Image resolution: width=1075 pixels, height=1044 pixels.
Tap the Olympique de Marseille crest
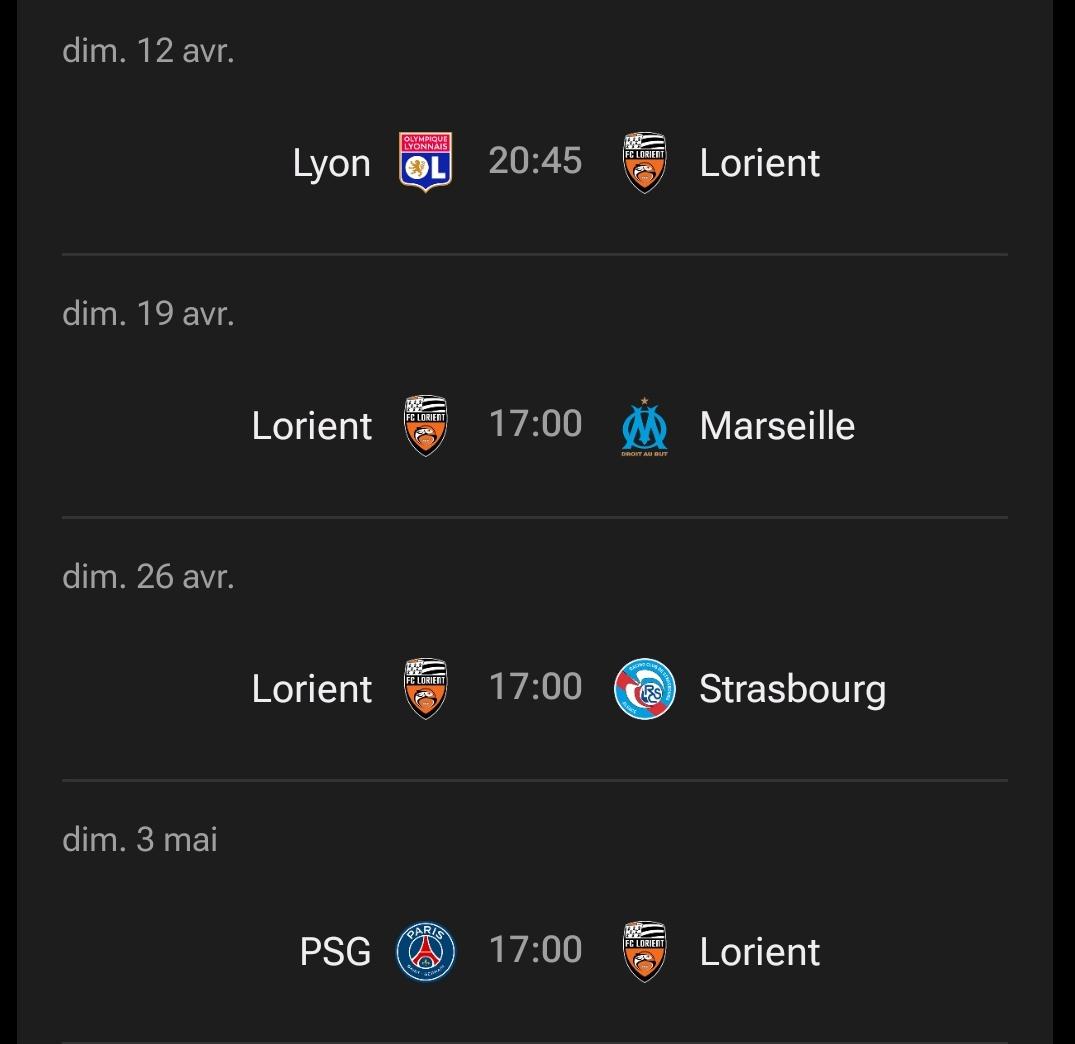click(x=645, y=426)
